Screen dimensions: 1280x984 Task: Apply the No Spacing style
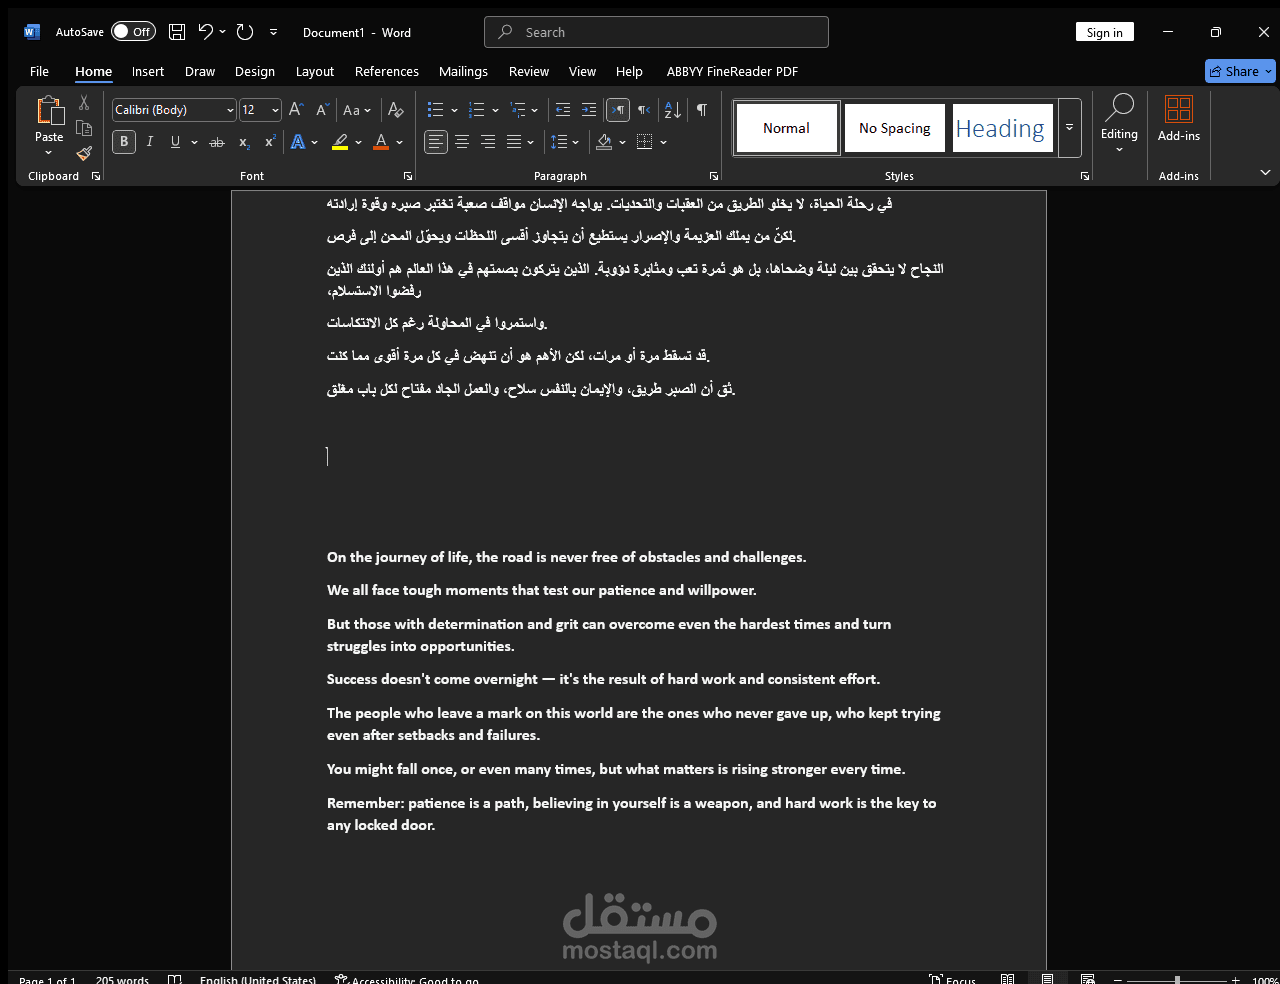tap(895, 128)
